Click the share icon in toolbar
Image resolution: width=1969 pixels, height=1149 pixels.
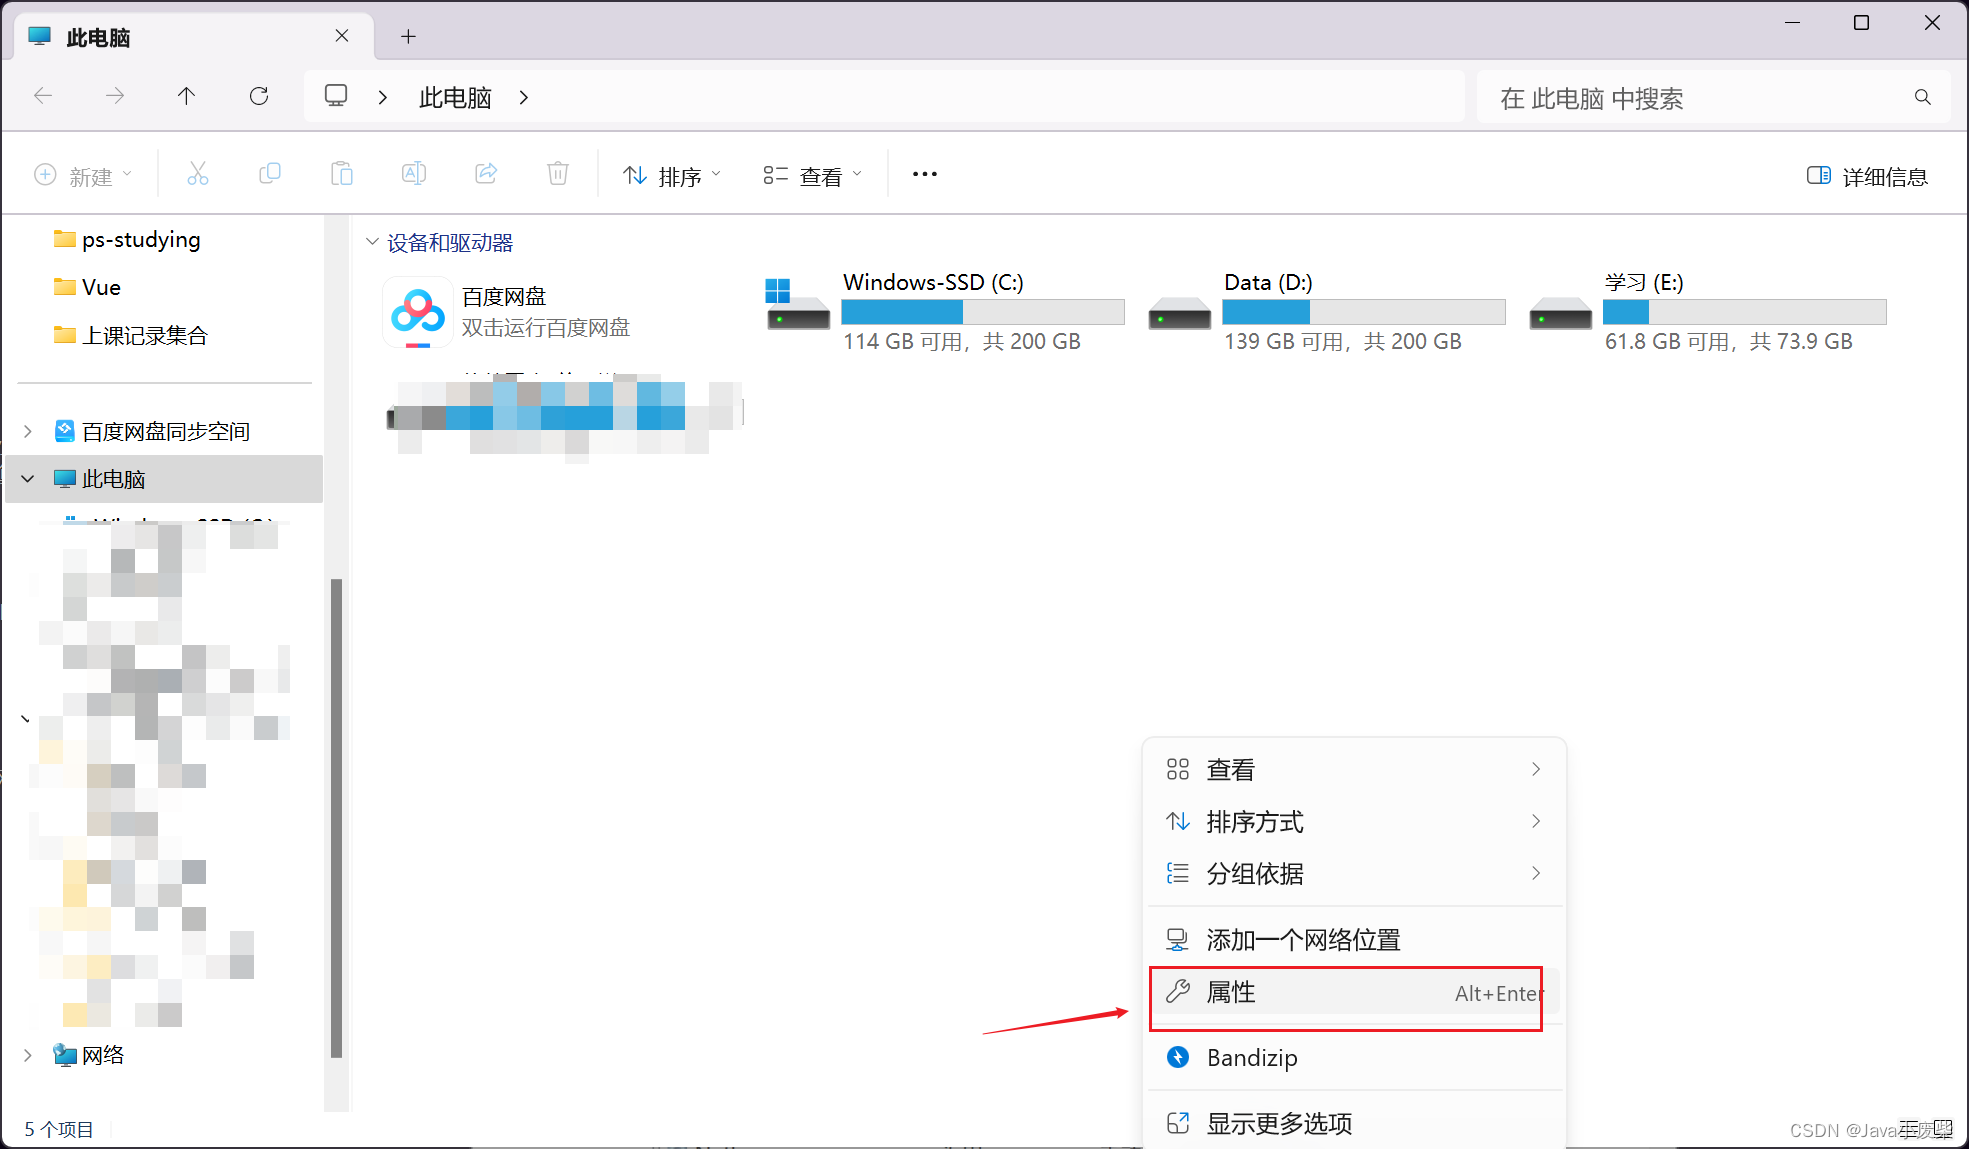[x=486, y=175]
